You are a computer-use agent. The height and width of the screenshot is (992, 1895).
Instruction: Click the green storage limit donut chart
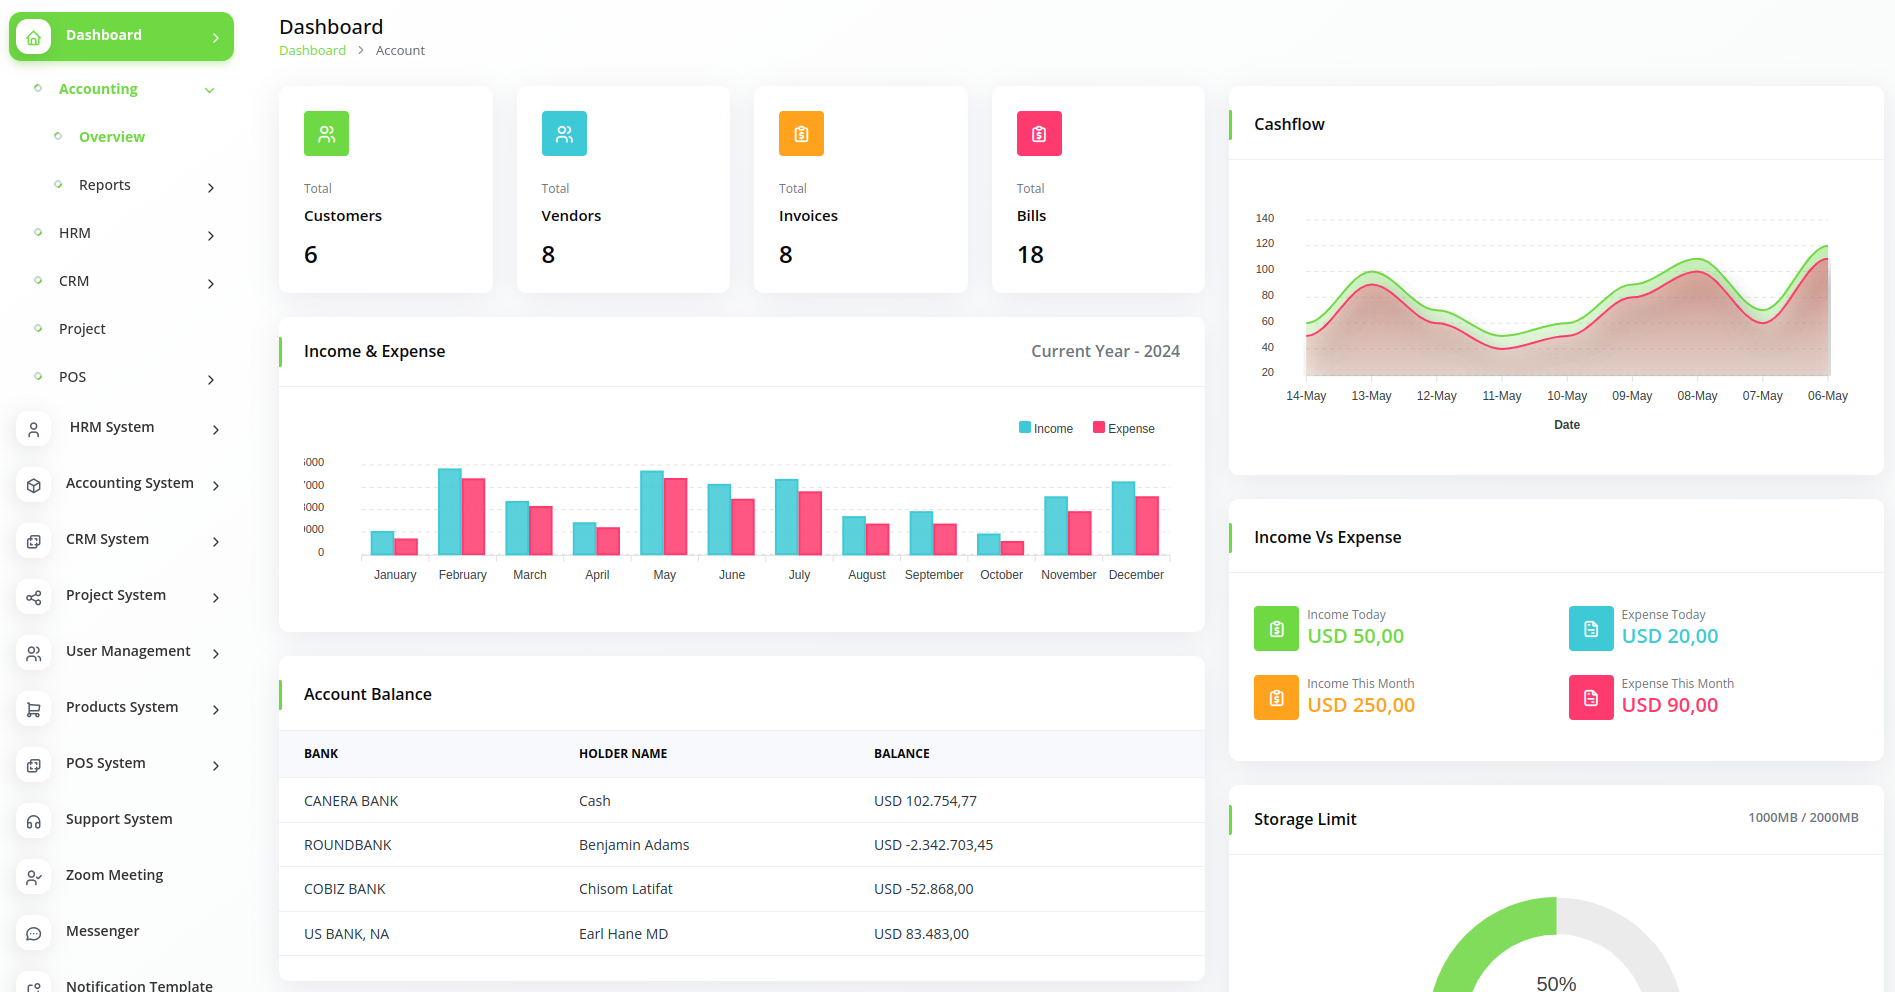[x=1489, y=940]
